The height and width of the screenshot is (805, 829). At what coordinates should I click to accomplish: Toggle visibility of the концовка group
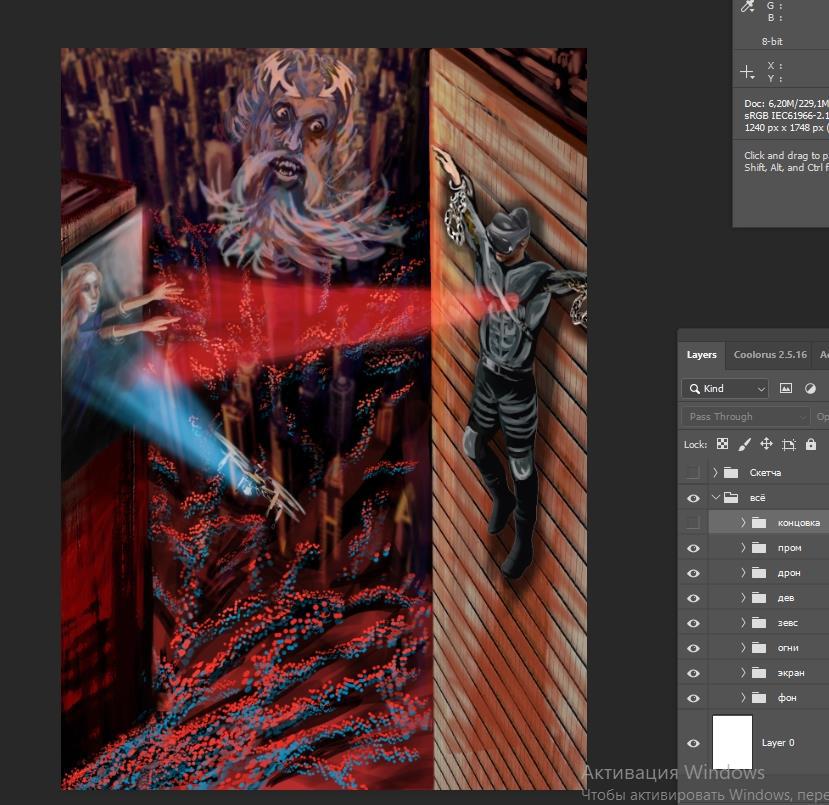tap(693, 522)
